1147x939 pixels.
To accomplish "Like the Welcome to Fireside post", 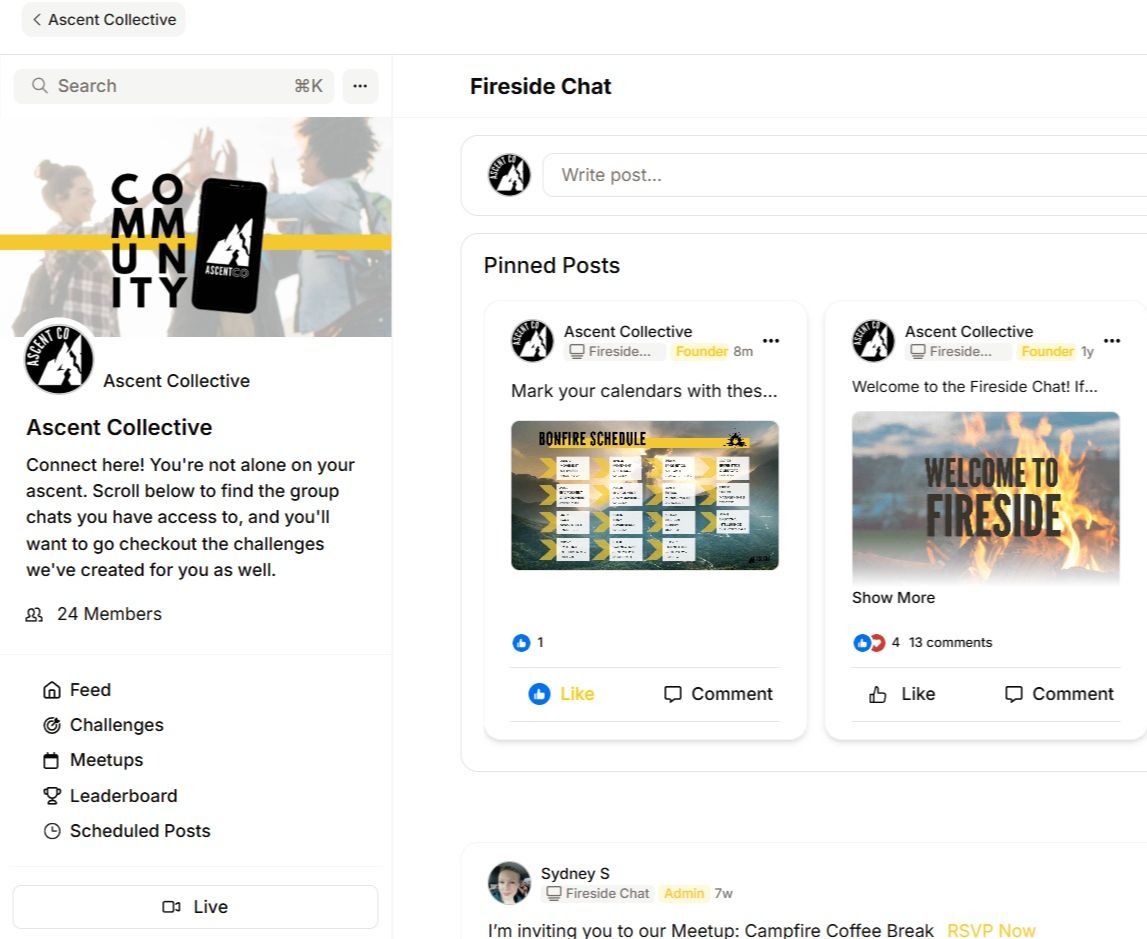I will click(x=902, y=694).
